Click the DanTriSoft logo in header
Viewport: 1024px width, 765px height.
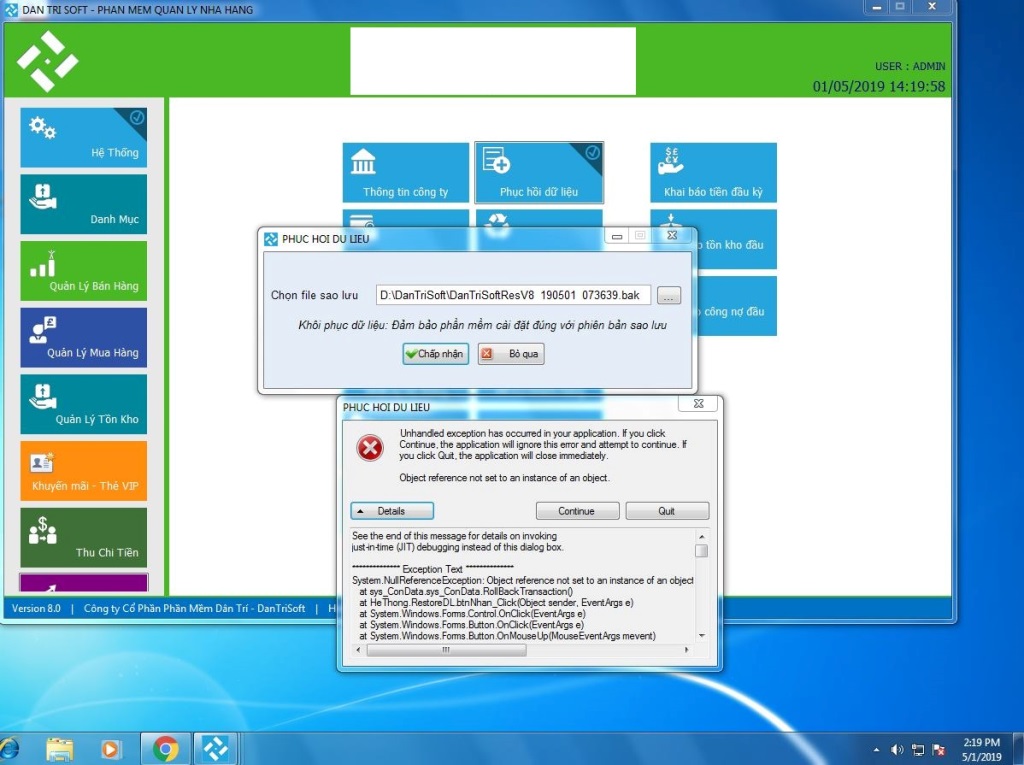48,61
